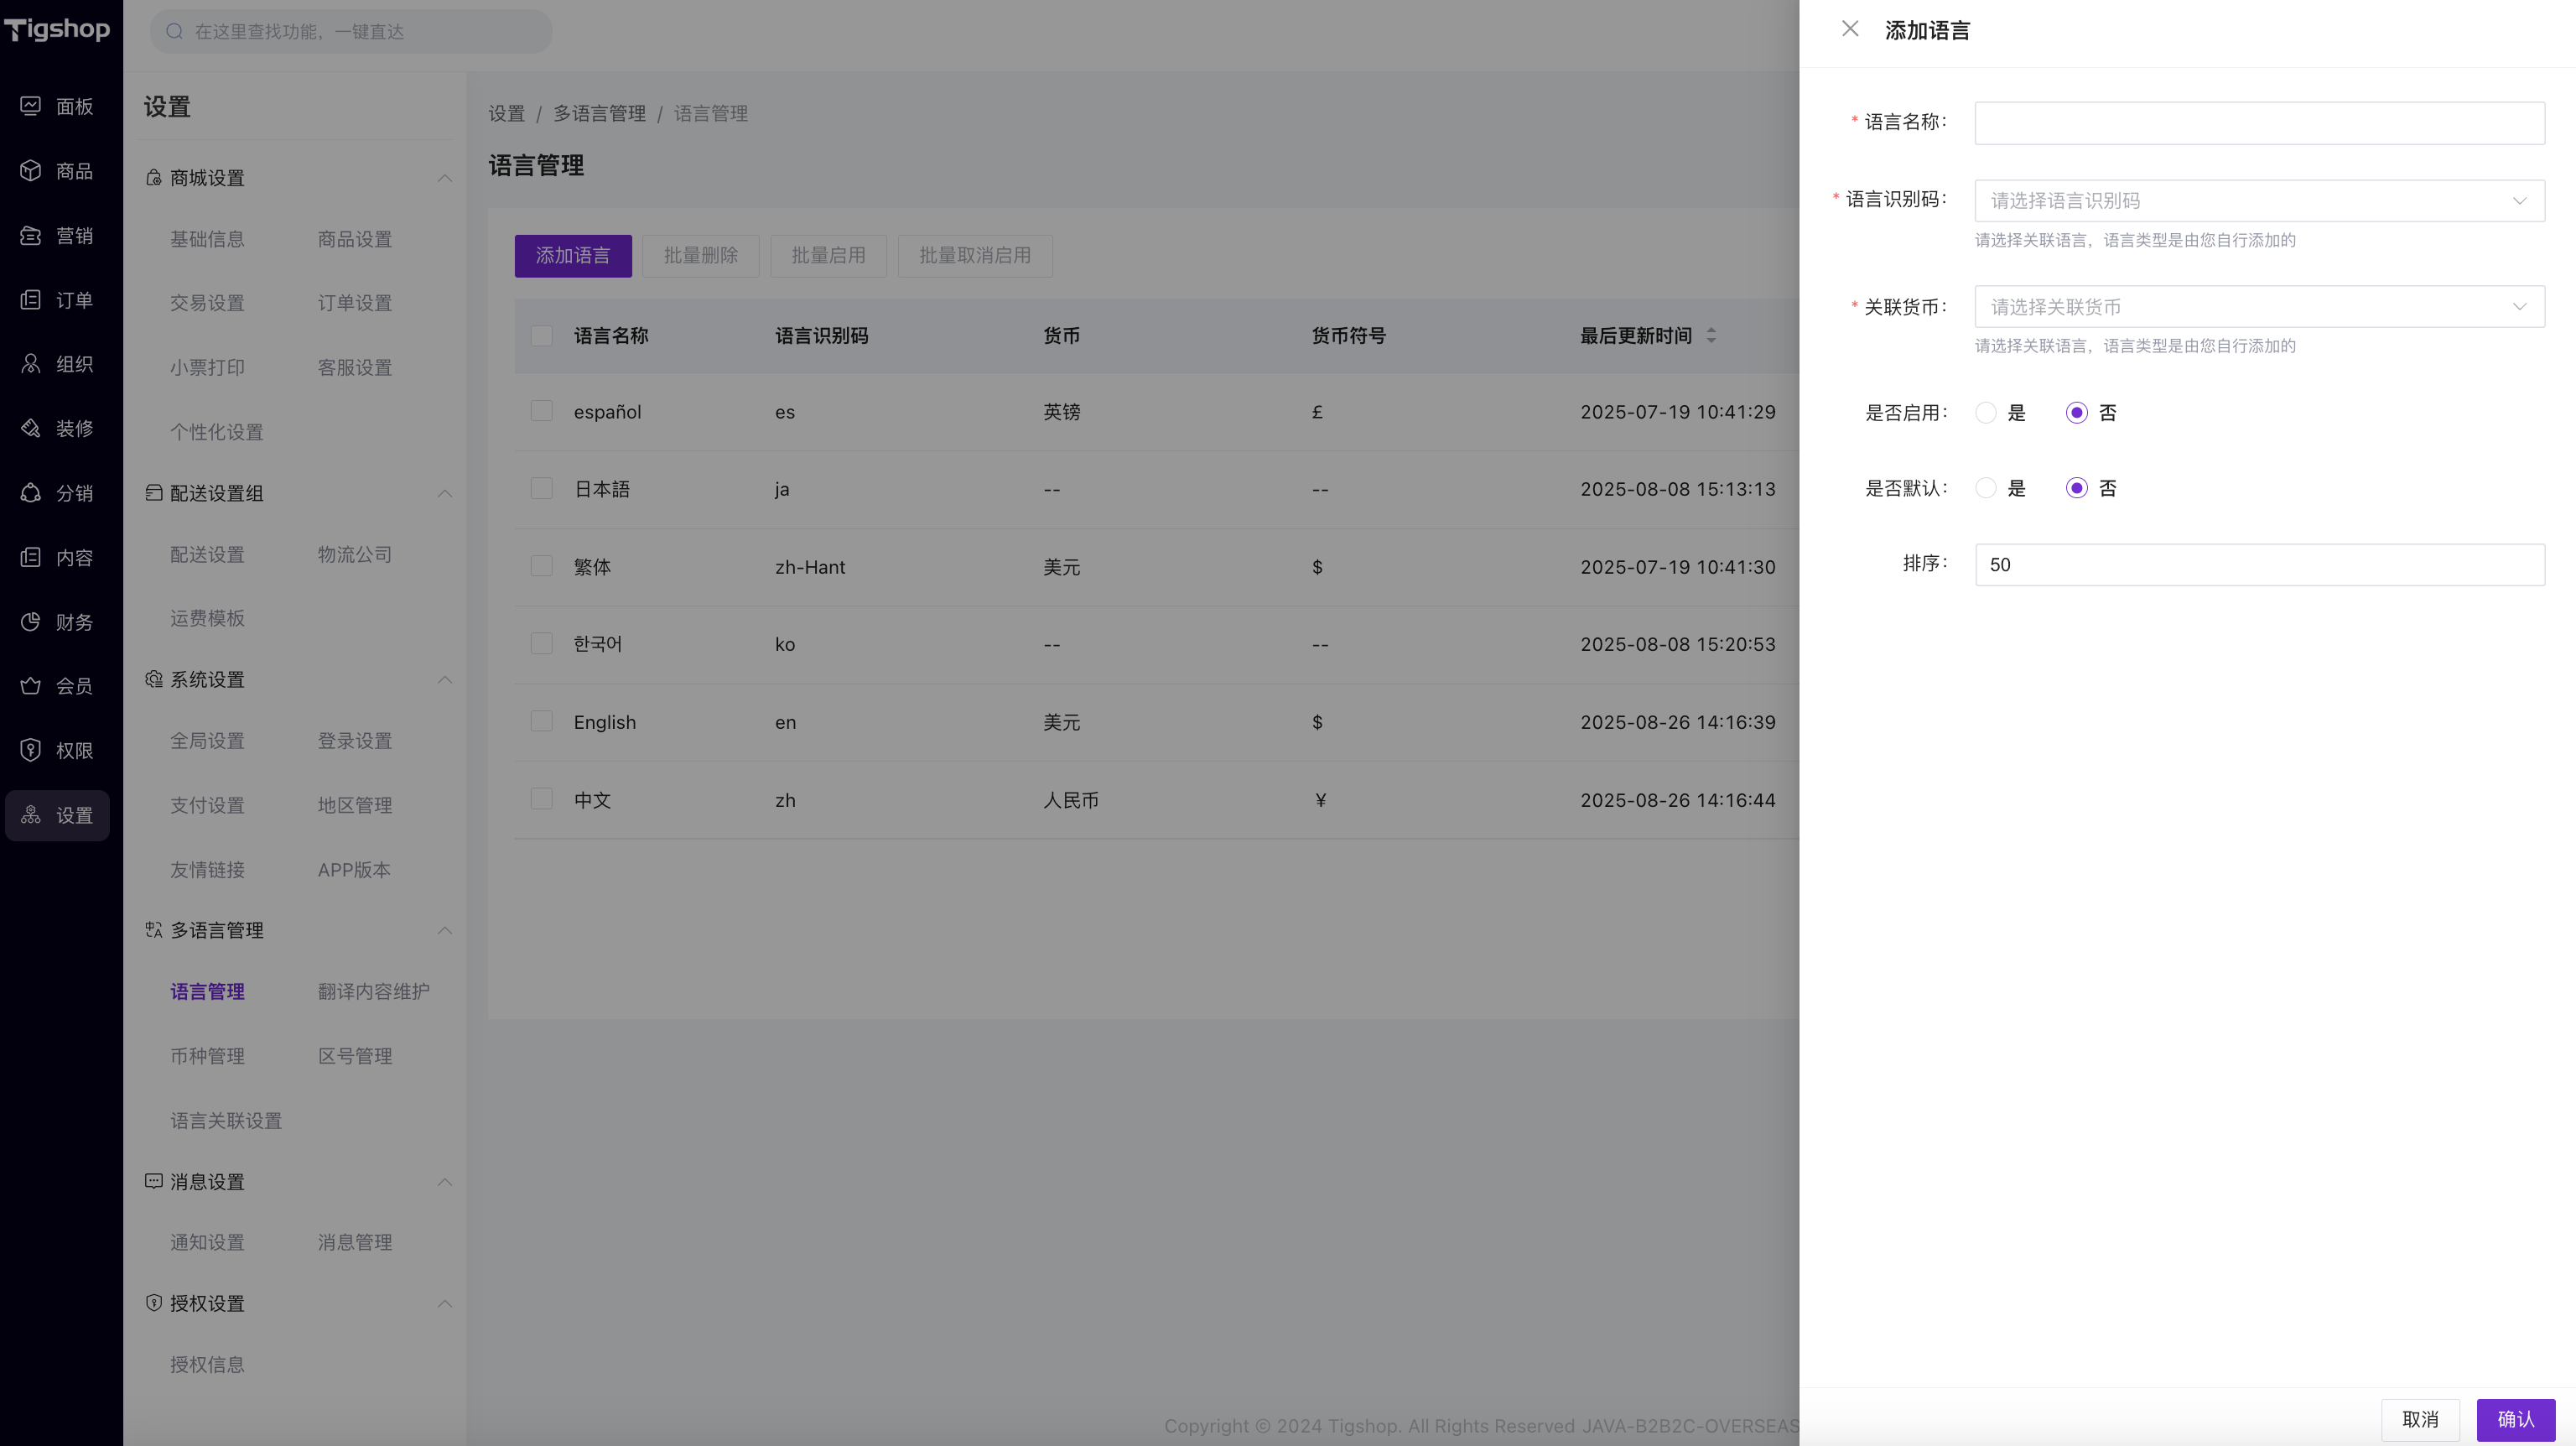
Task: Open the 商品 products icon in the sidebar
Action: [x=31, y=171]
